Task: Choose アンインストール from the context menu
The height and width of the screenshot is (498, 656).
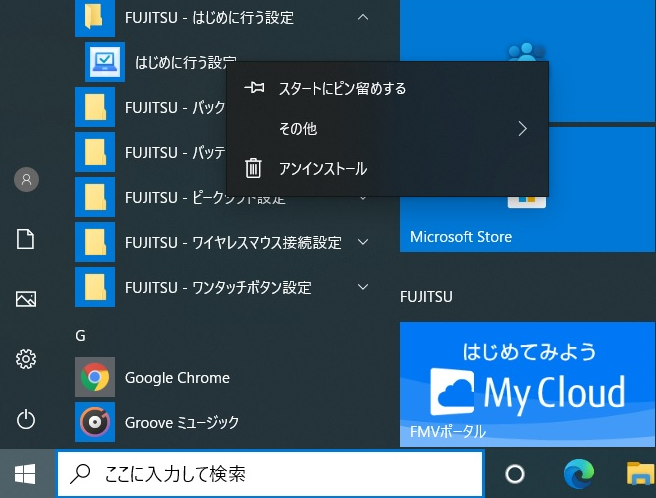Action: (387, 169)
